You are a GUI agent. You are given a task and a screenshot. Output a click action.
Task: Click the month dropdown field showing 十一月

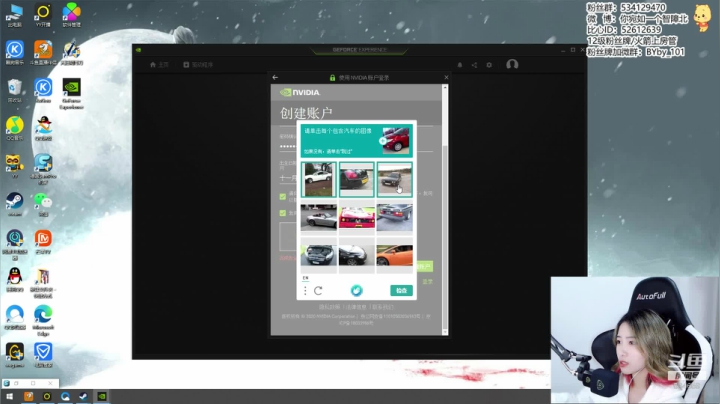click(288, 178)
